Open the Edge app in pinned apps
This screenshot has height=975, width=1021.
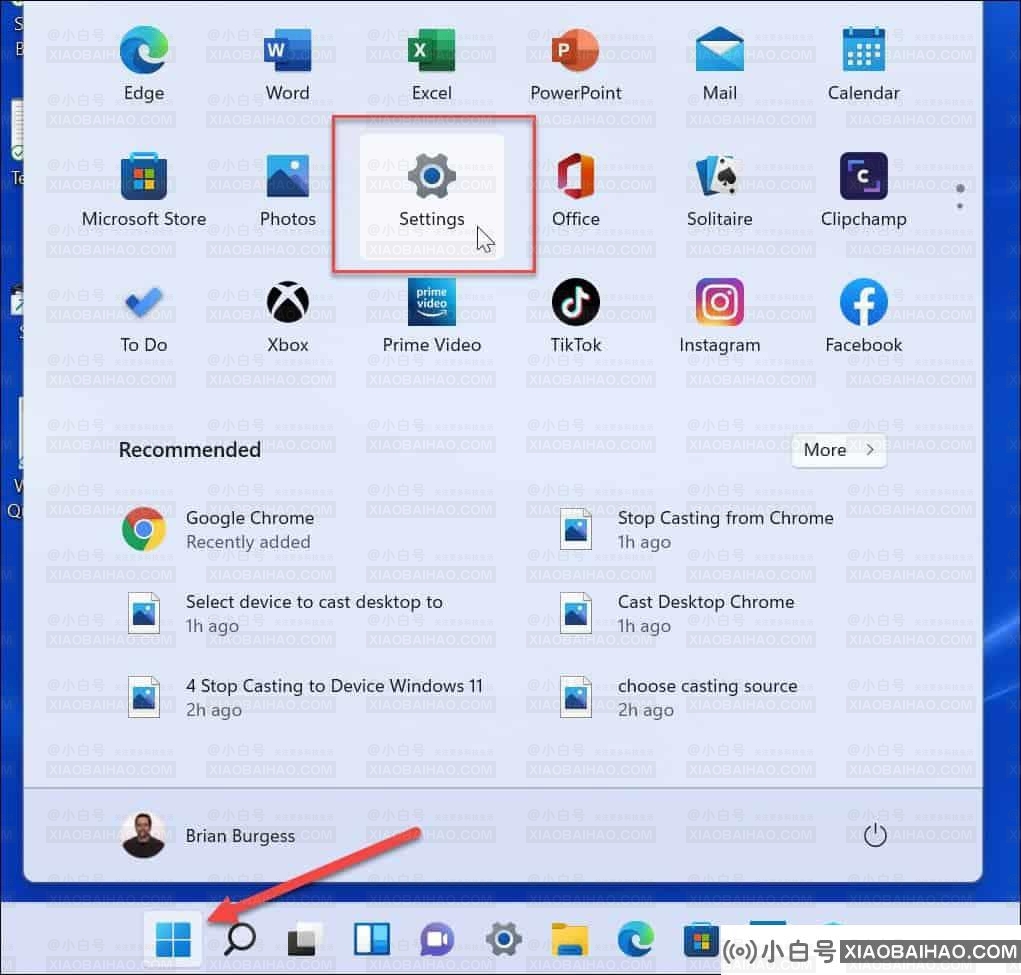pyautogui.click(x=144, y=64)
